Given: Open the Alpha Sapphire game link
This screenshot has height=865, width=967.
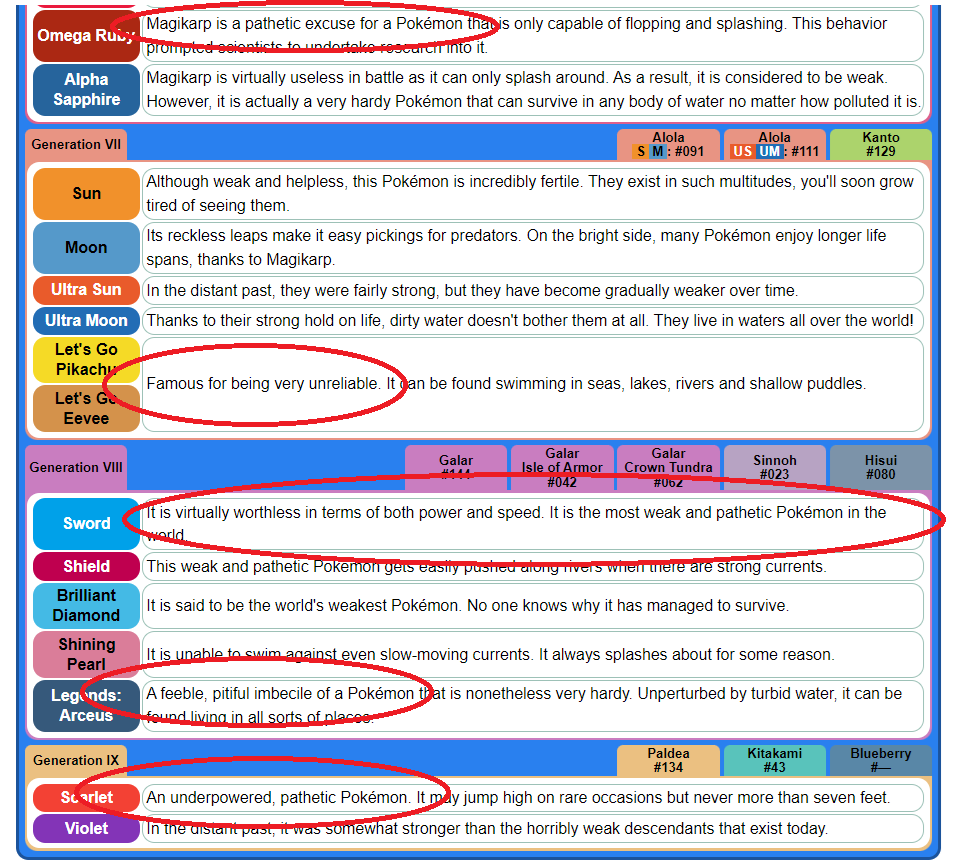Looking at the screenshot, I should [x=86, y=89].
